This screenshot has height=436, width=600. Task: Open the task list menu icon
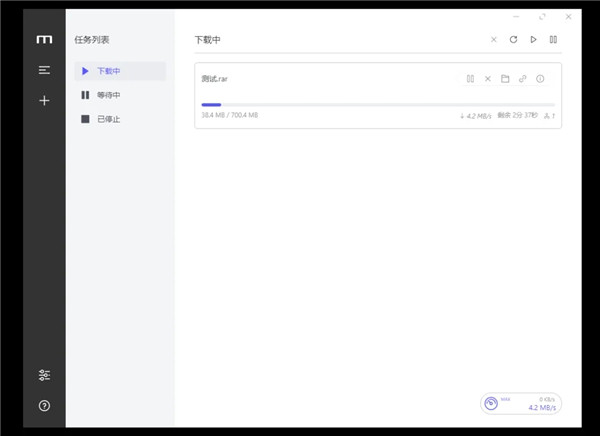tap(44, 70)
